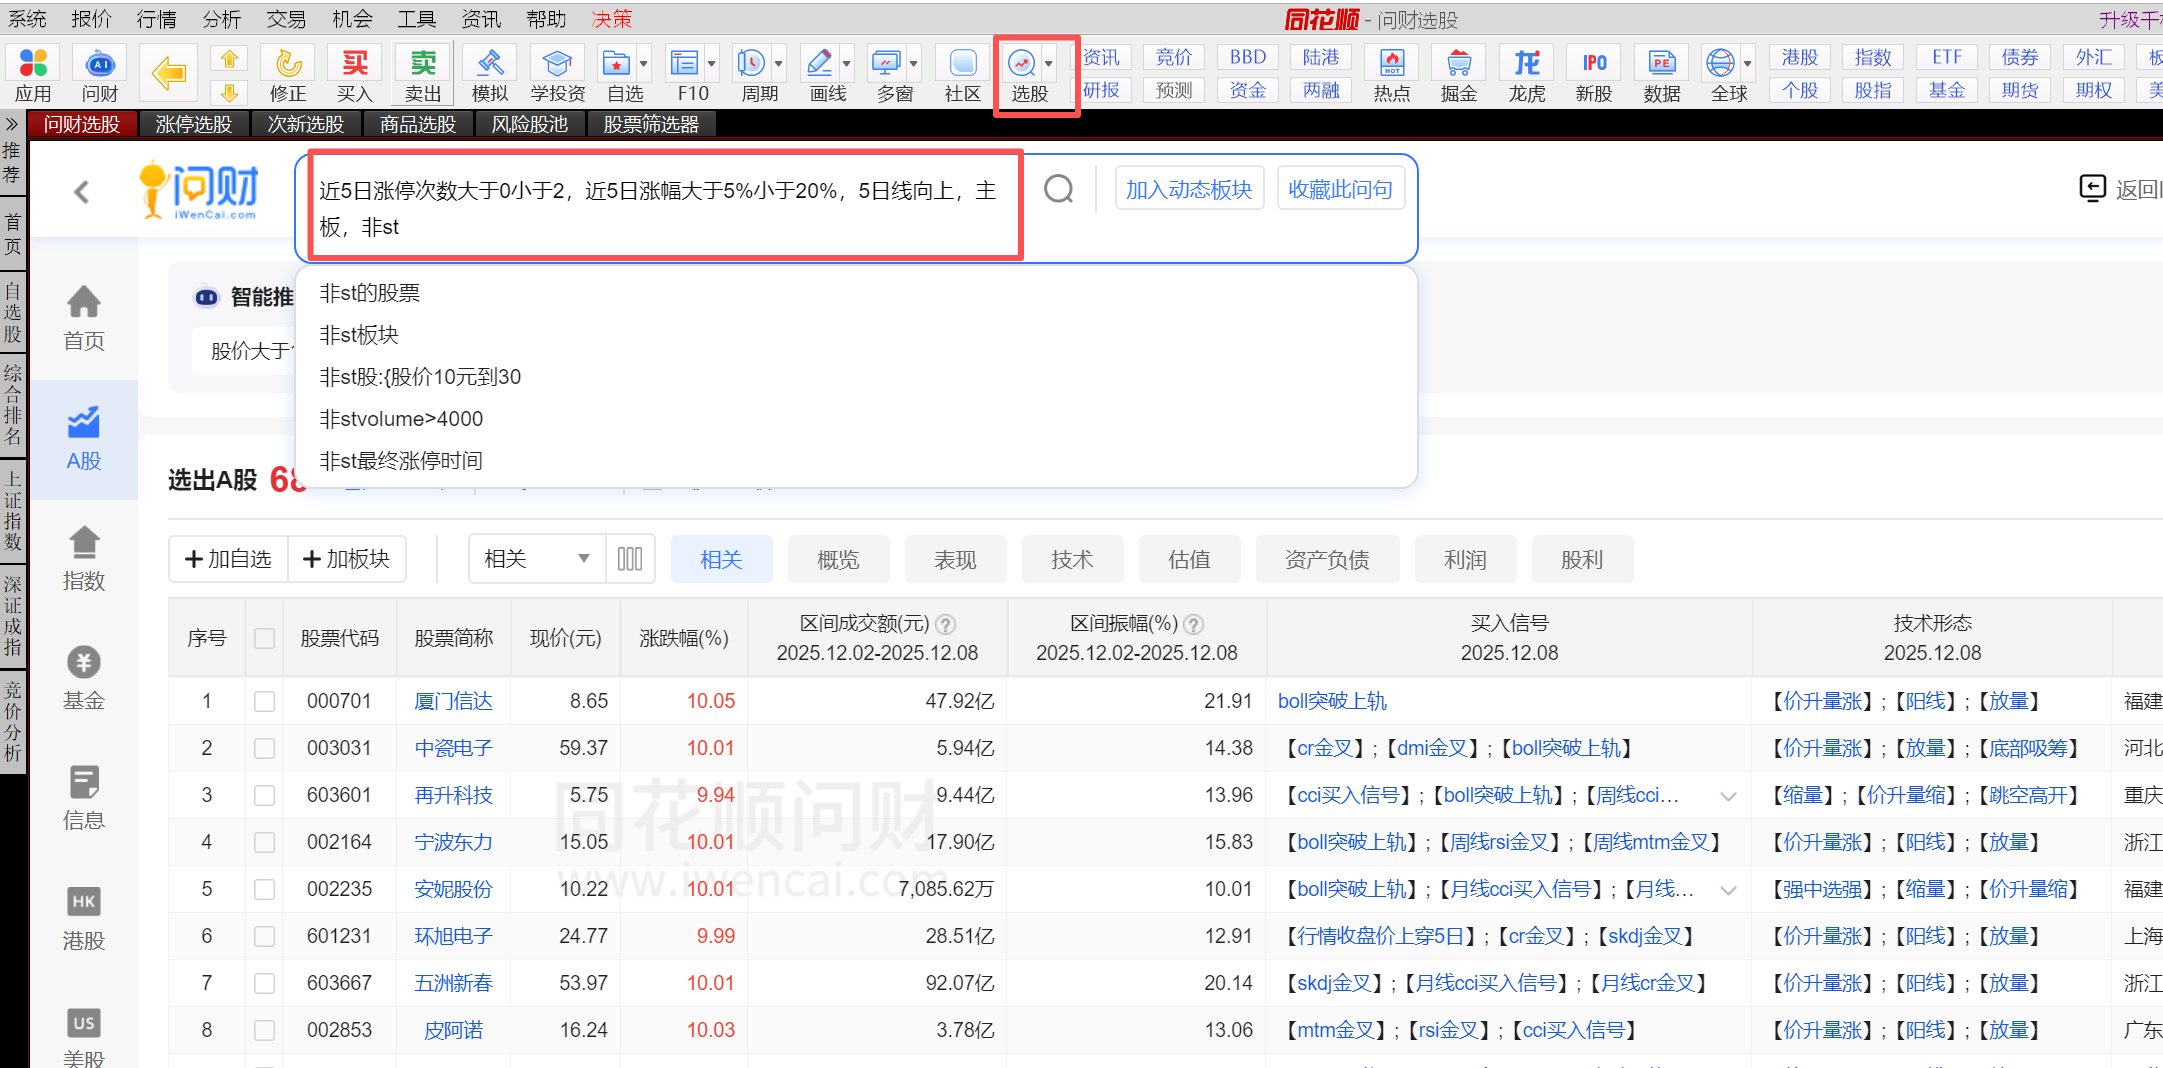Select the checkbox for stock 603601

click(x=264, y=795)
